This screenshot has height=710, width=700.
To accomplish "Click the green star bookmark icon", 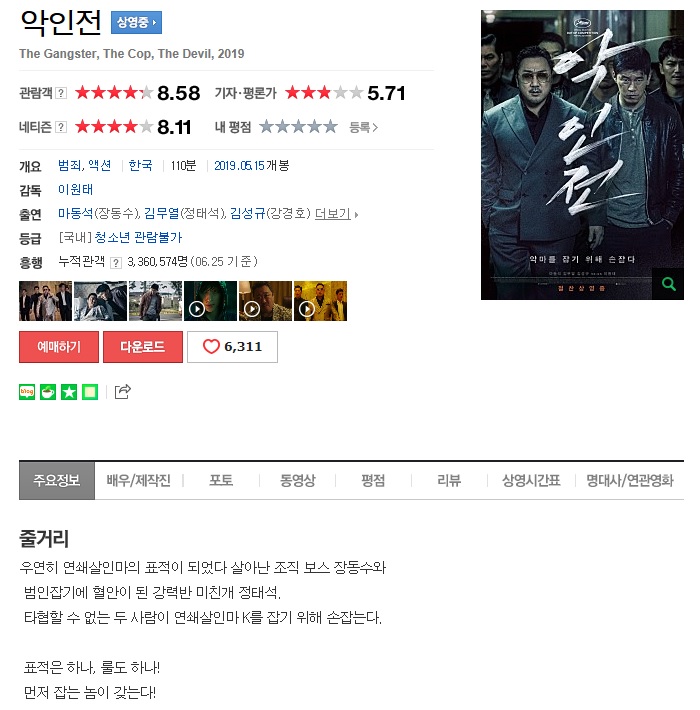I will click(69, 392).
